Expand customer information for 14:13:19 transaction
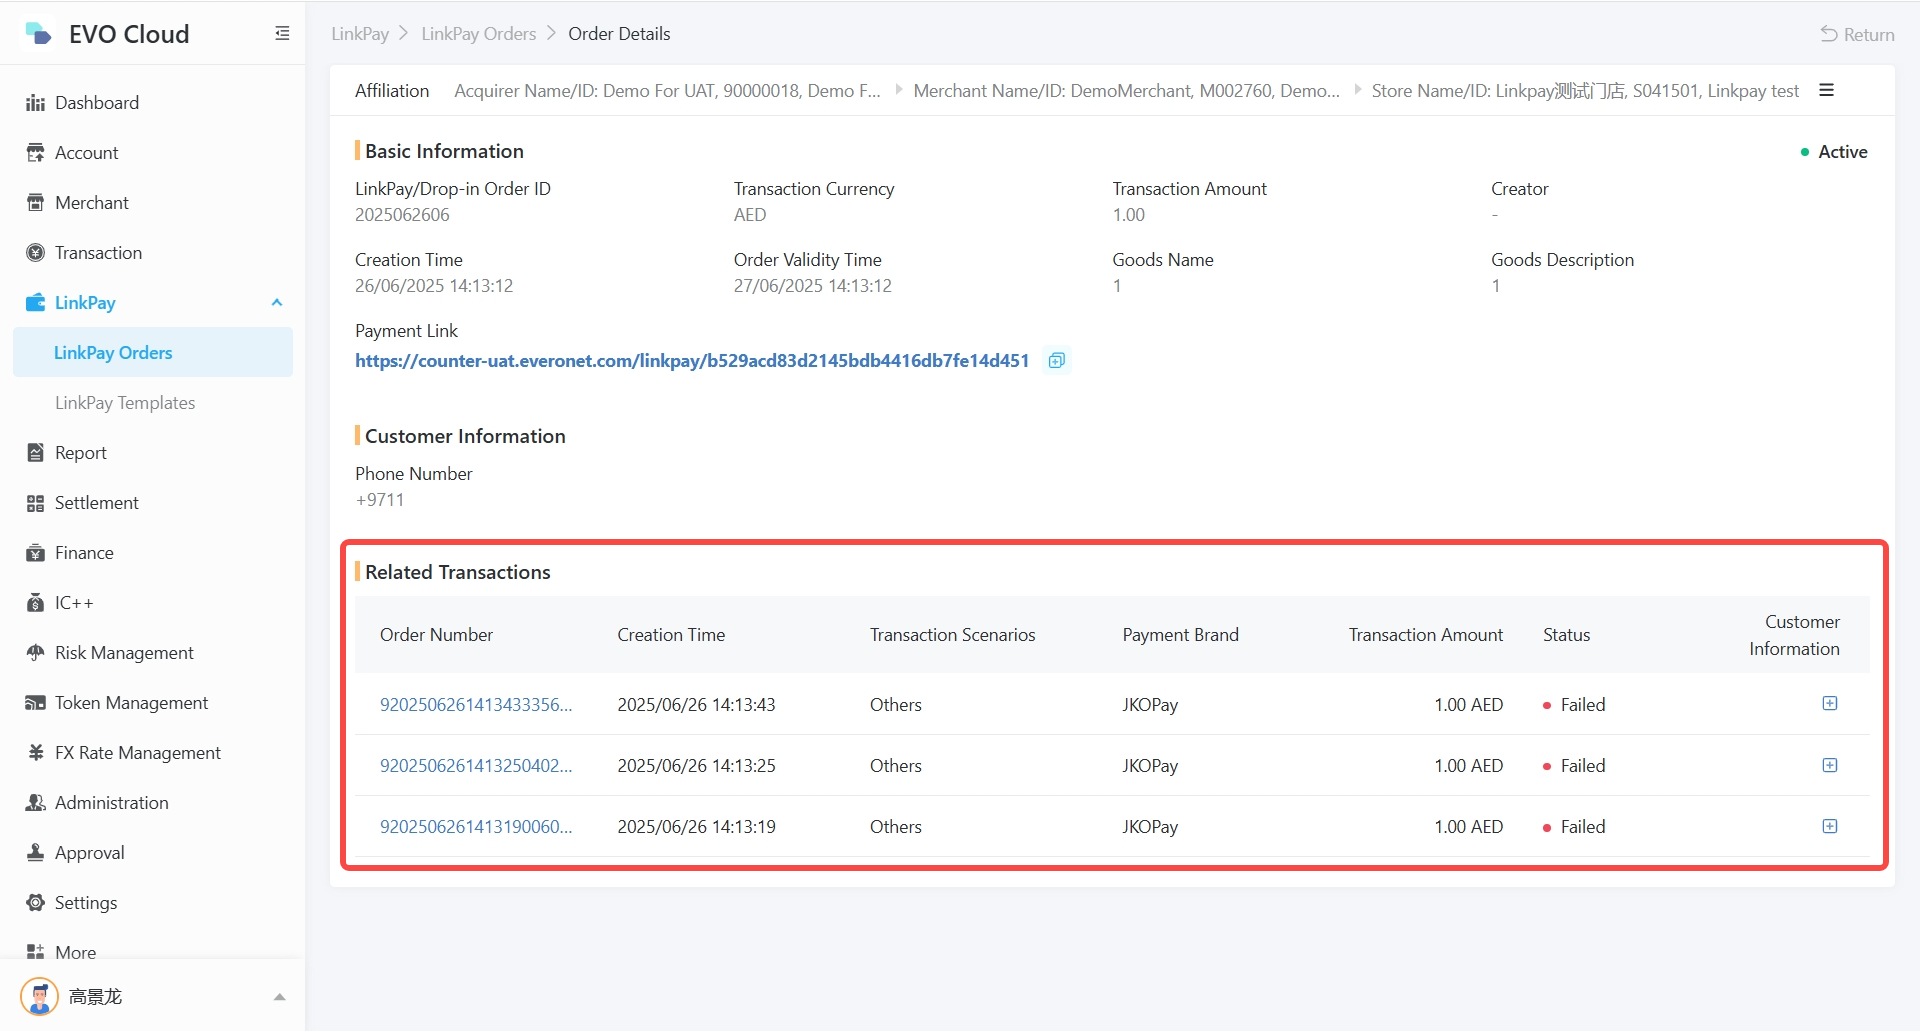Image resolution: width=1920 pixels, height=1031 pixels. 1829,826
